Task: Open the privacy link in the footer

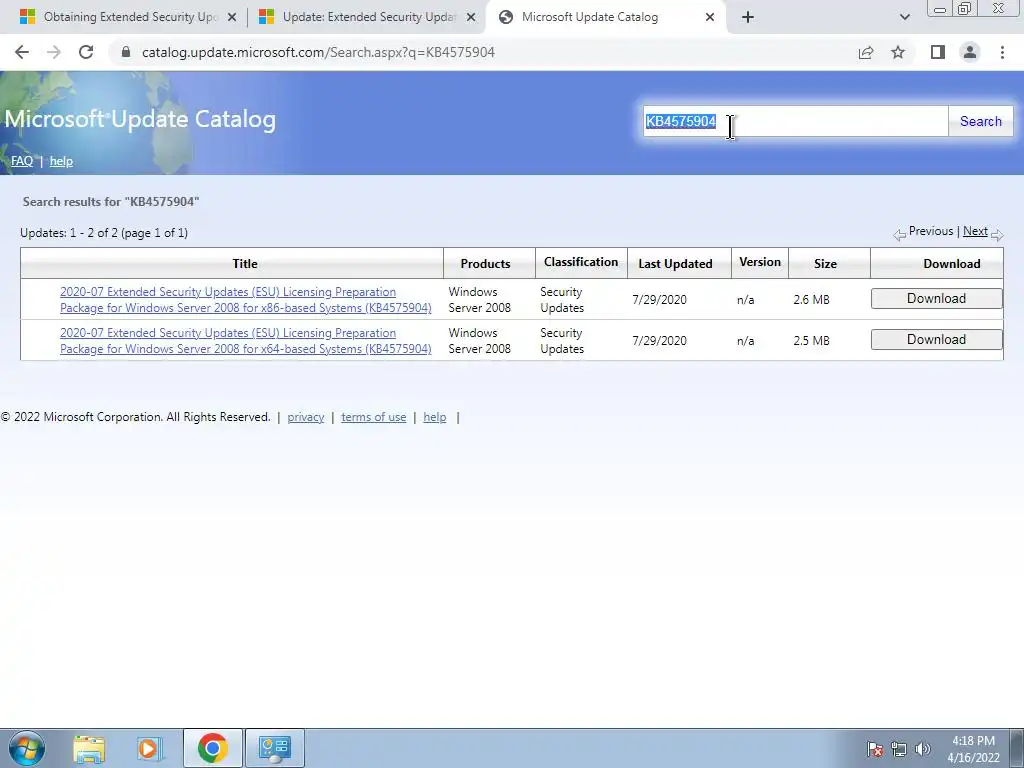Action: coord(306,417)
